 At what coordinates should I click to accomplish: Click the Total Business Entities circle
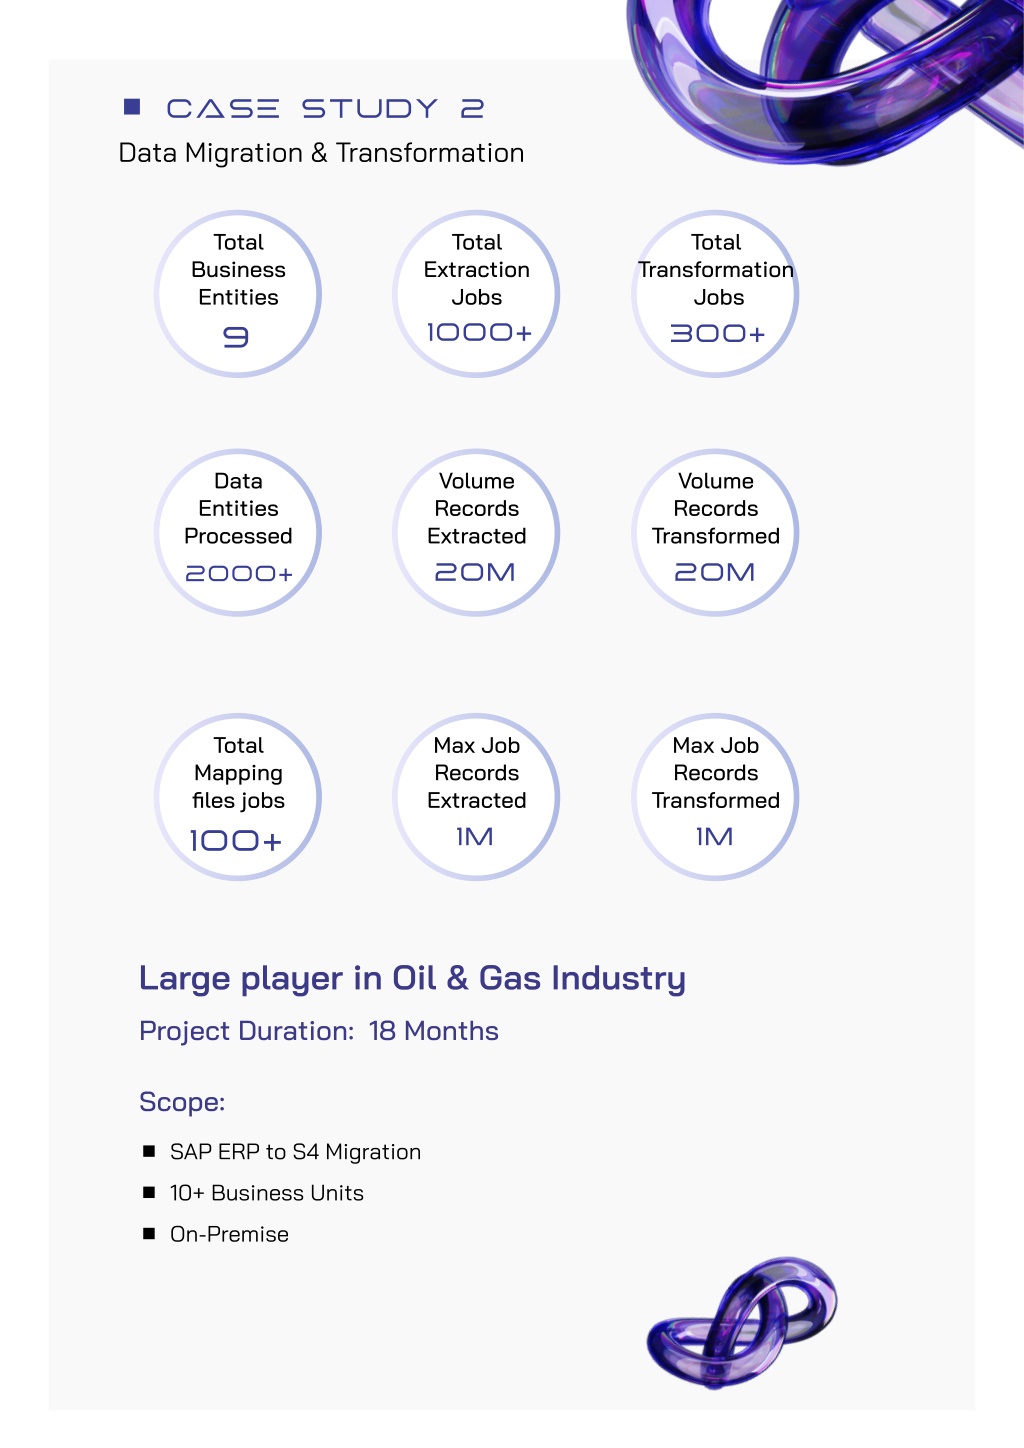pos(238,294)
